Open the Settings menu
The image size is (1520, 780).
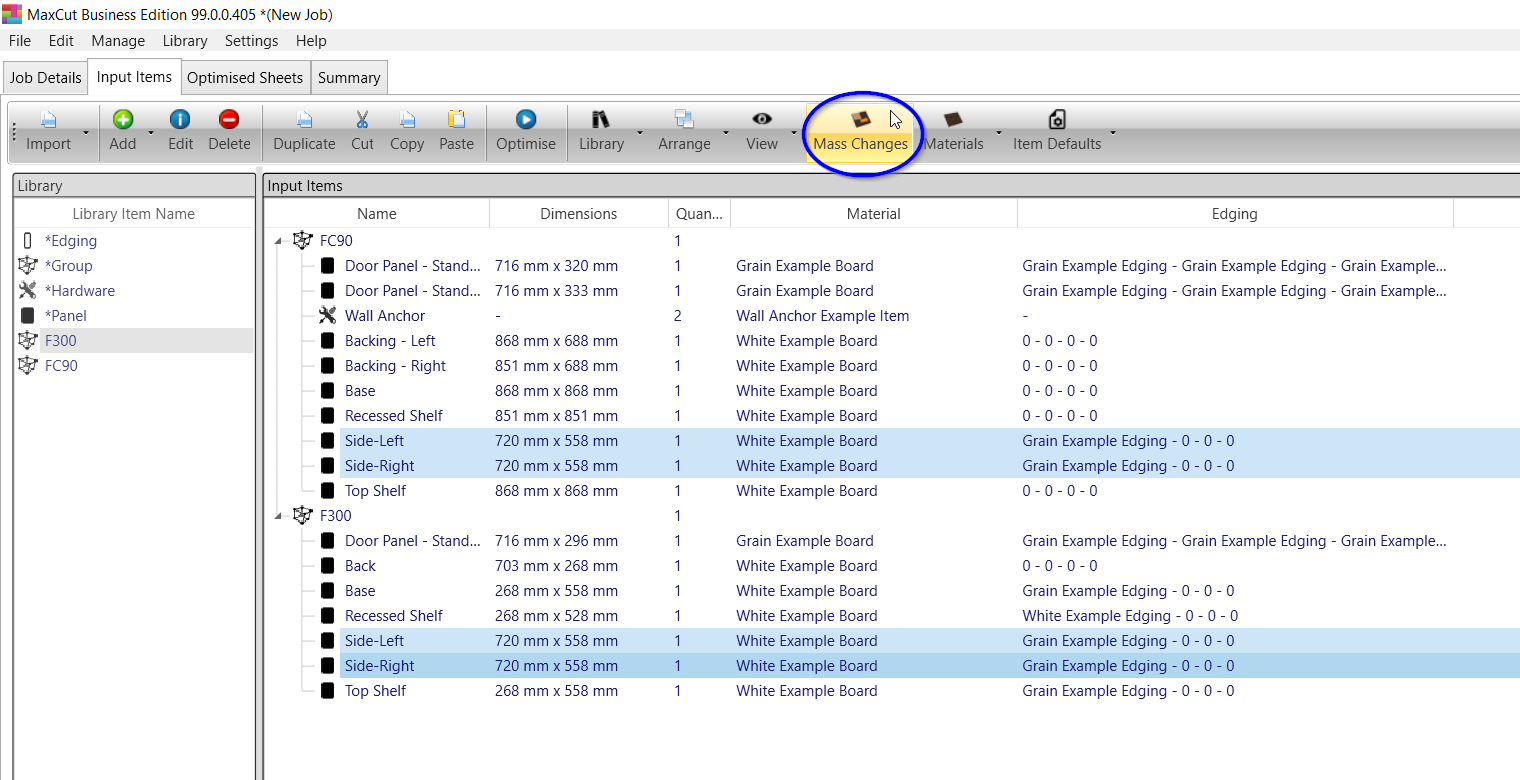[252, 41]
